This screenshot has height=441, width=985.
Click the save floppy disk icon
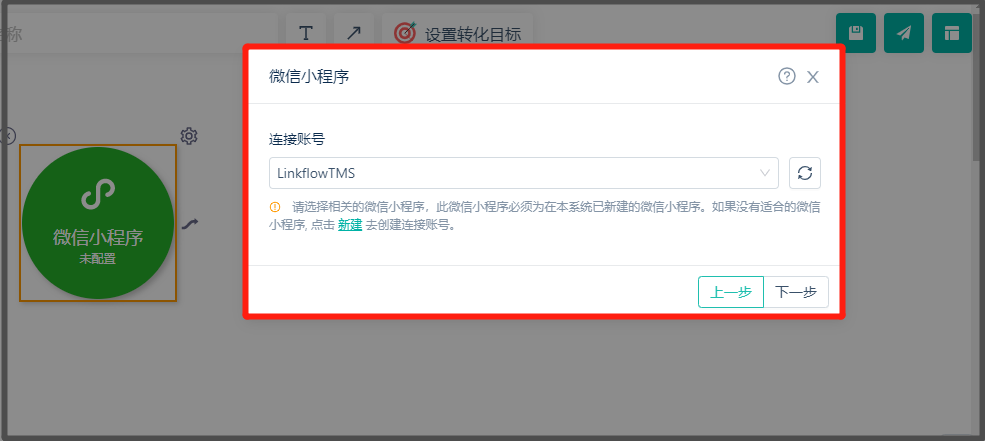click(856, 33)
